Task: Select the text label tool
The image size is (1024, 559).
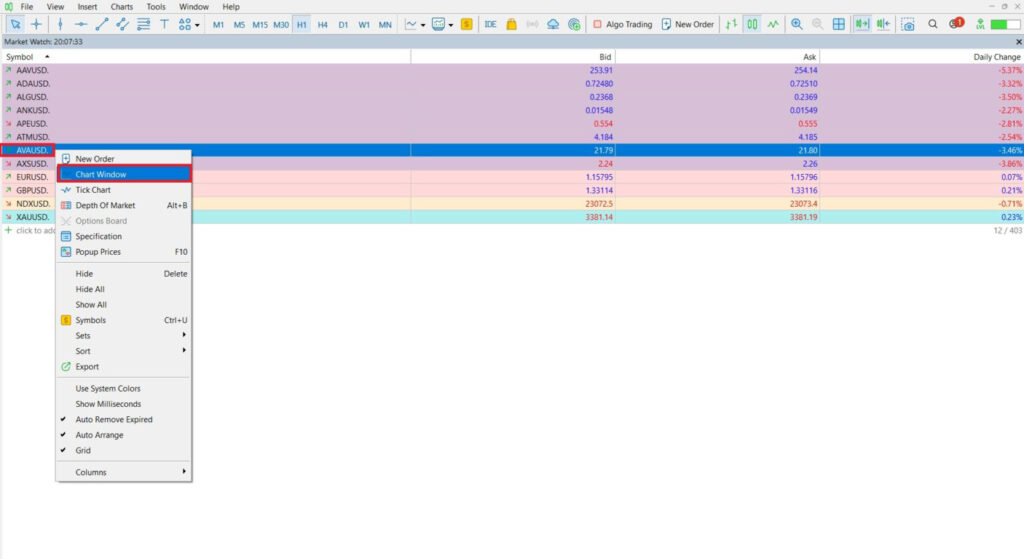Action: (164, 24)
